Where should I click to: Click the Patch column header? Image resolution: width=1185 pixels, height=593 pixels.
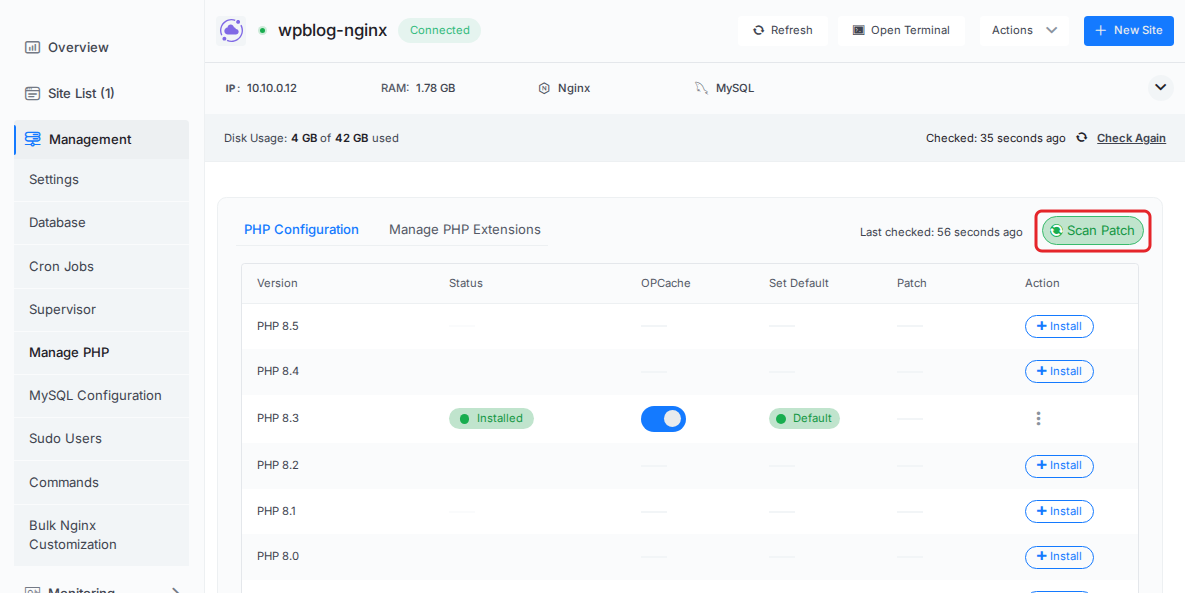click(911, 283)
